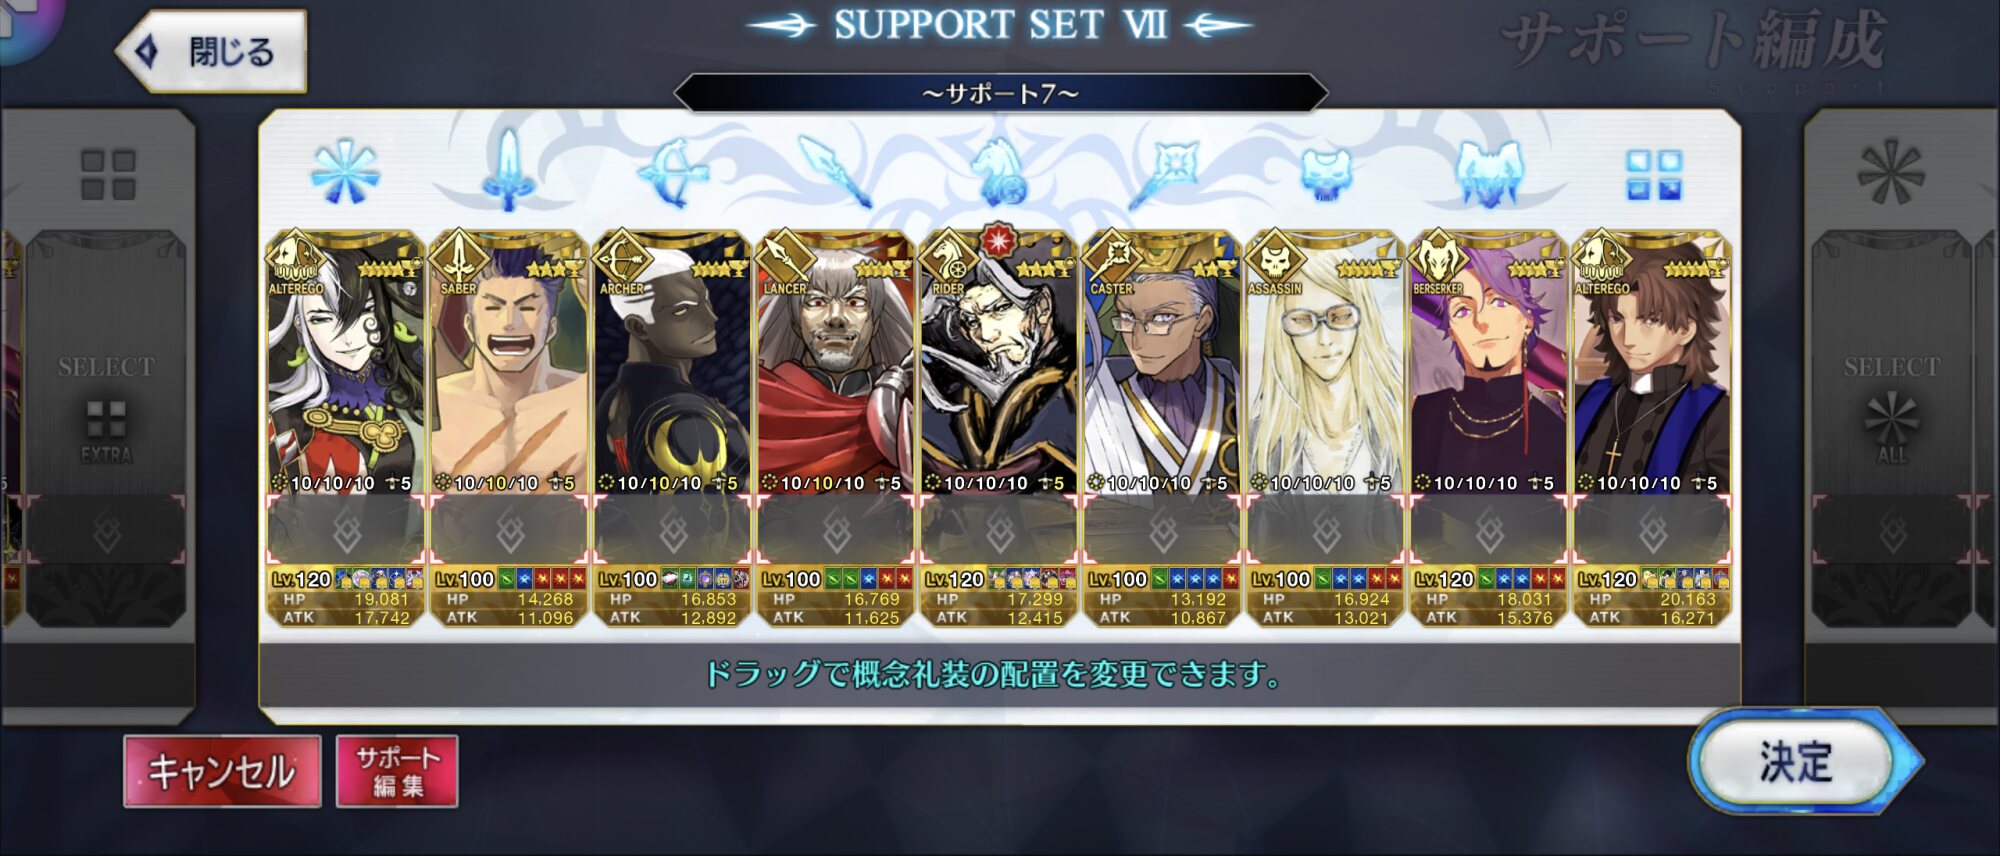Click empty craft essence slot under Assassin

[x=1326, y=531]
